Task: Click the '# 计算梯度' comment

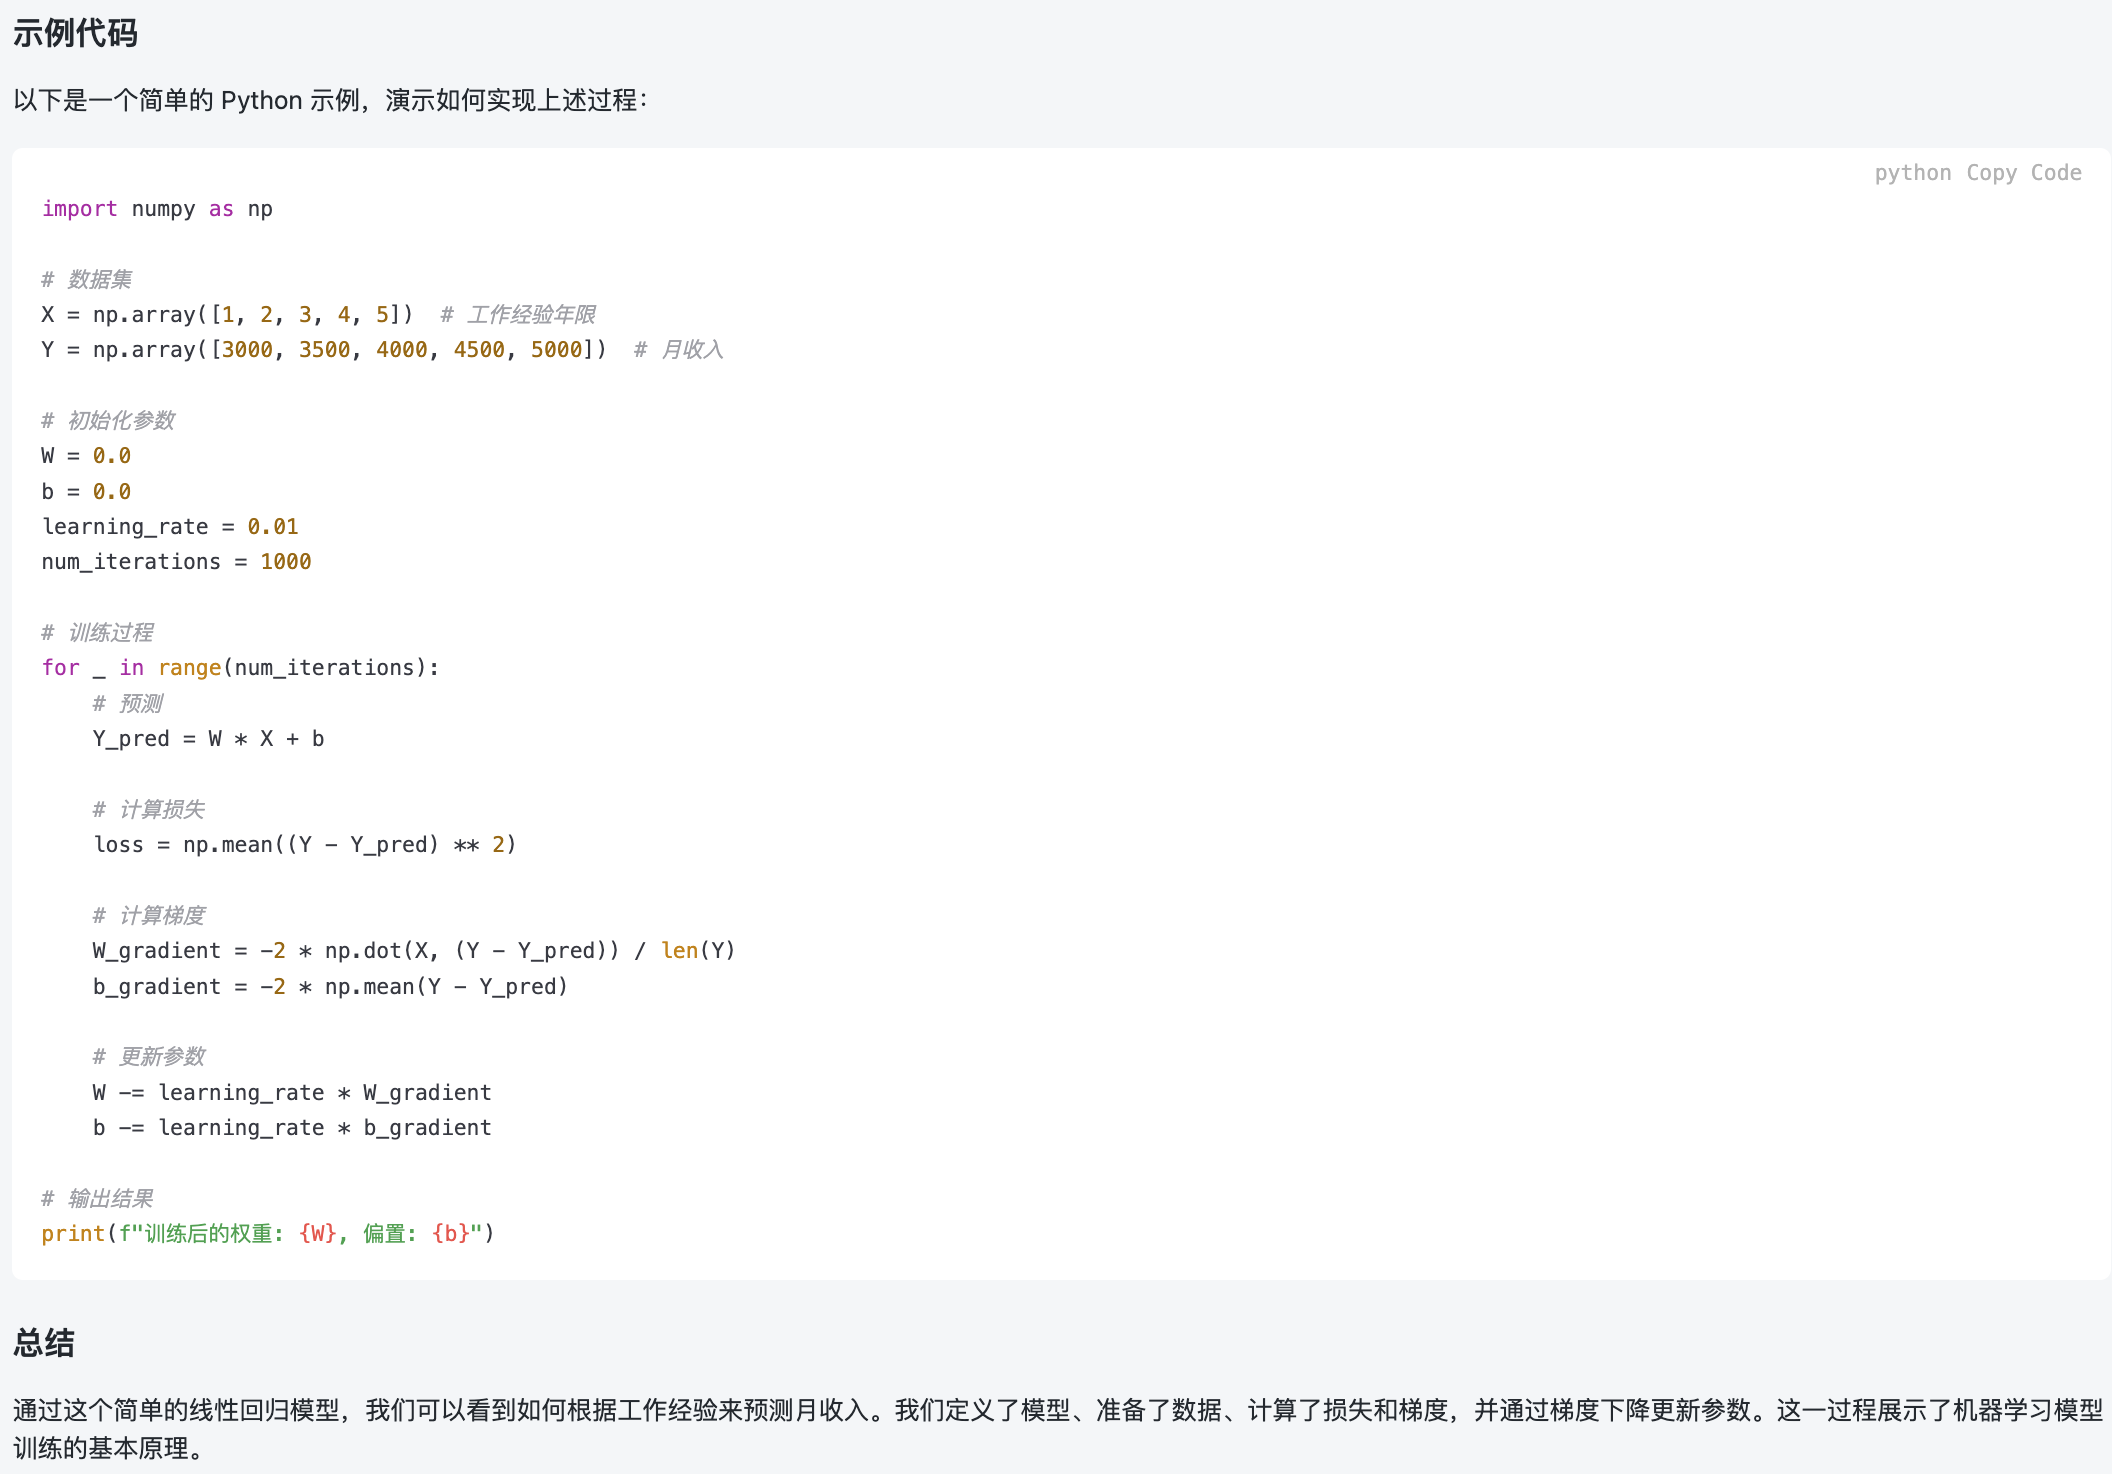Action: pyautogui.click(x=149, y=915)
